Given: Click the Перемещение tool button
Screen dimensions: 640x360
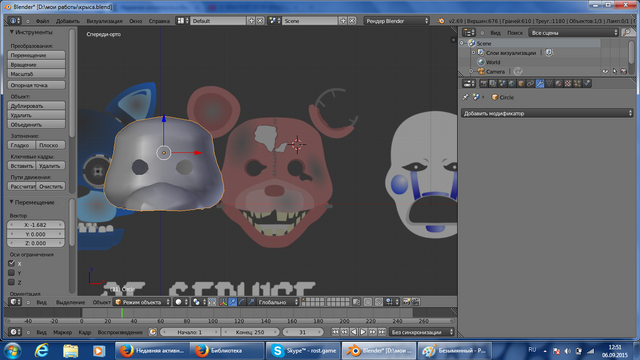Looking at the screenshot, I should [36, 55].
